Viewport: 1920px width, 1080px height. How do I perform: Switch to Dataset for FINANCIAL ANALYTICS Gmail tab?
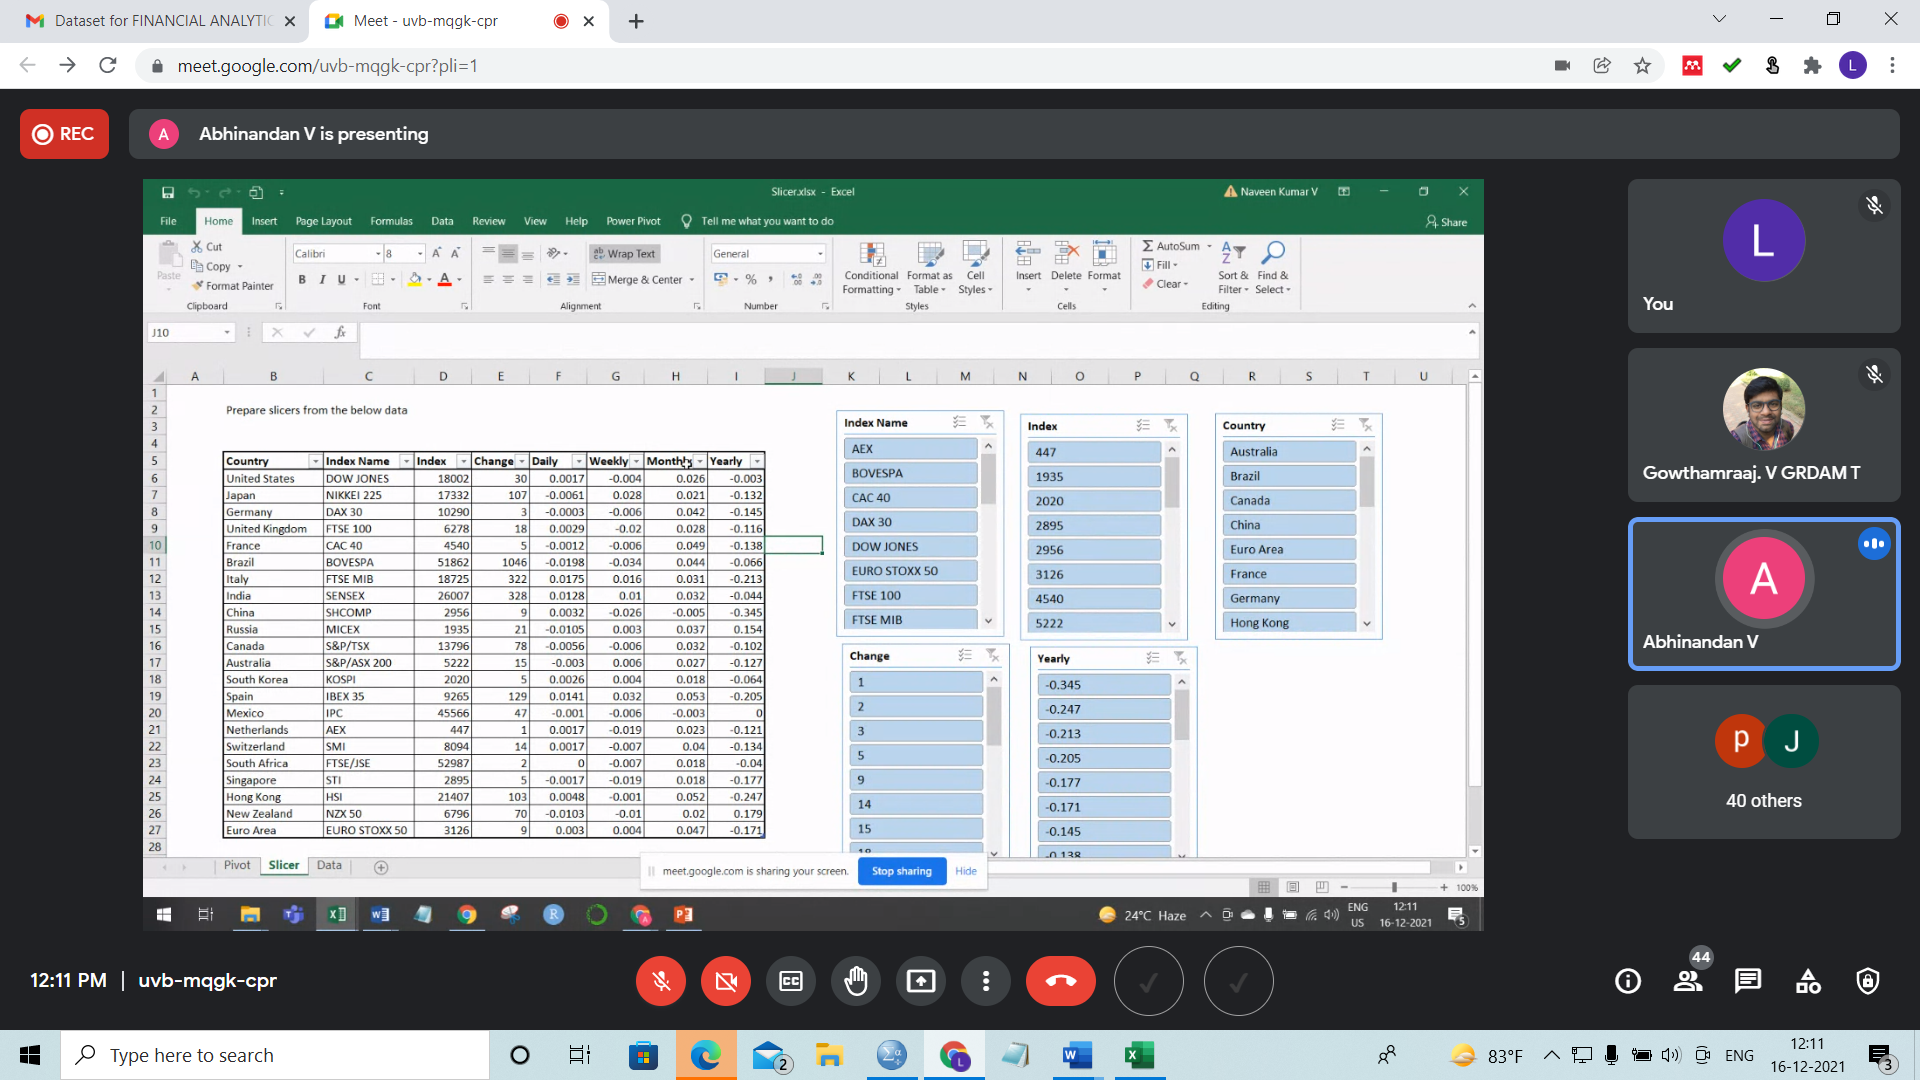pos(160,21)
